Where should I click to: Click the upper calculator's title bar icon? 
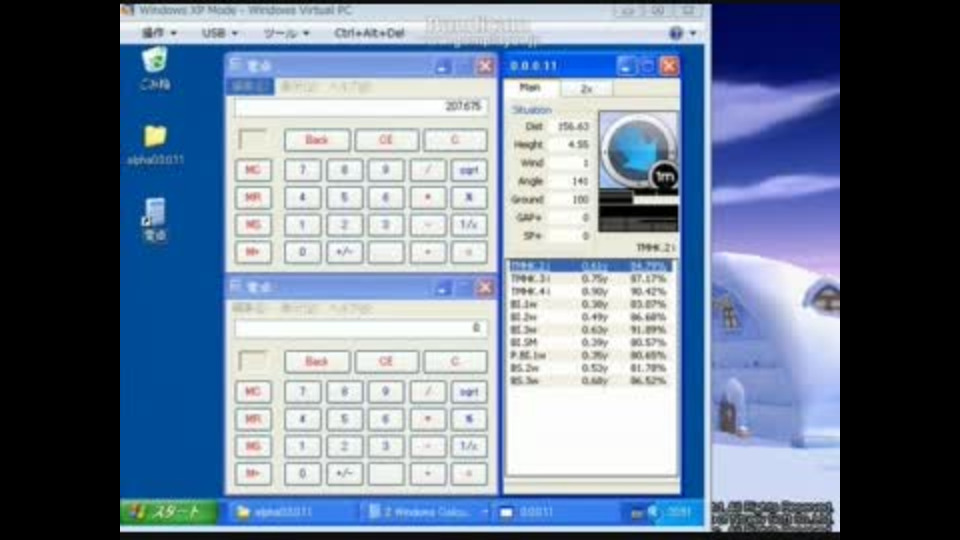tap(236, 65)
